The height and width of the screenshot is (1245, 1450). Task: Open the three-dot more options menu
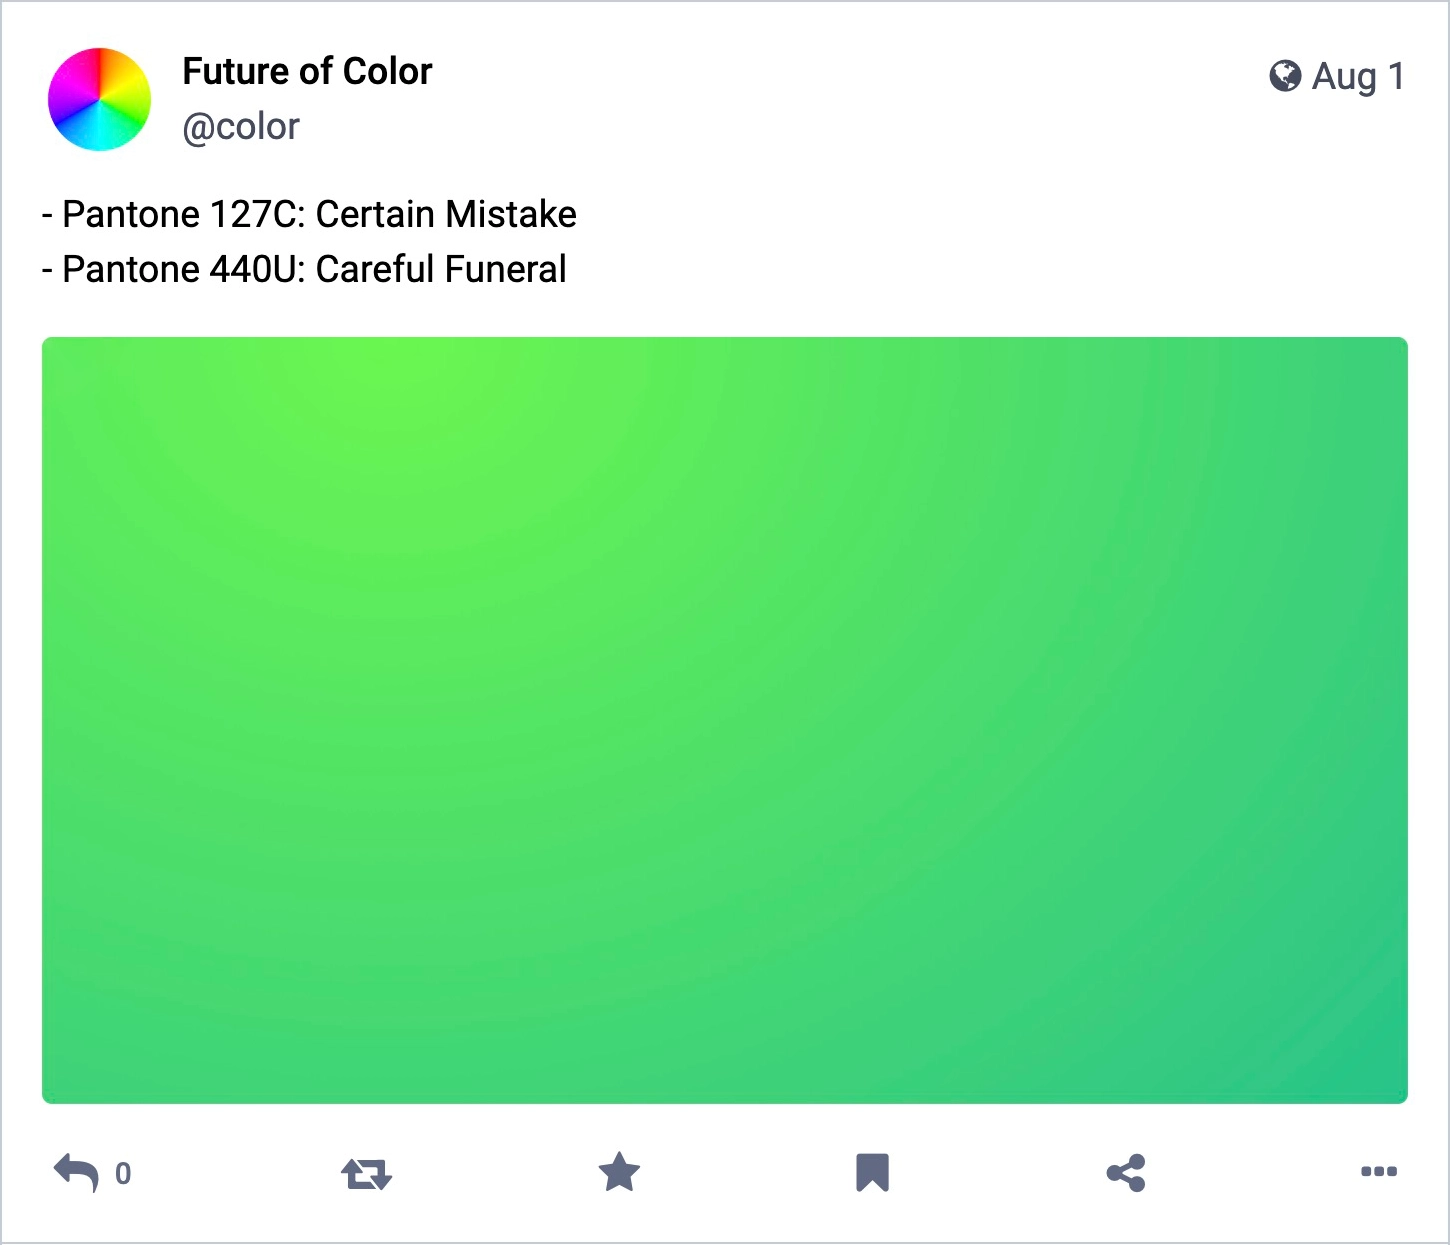click(x=1379, y=1172)
